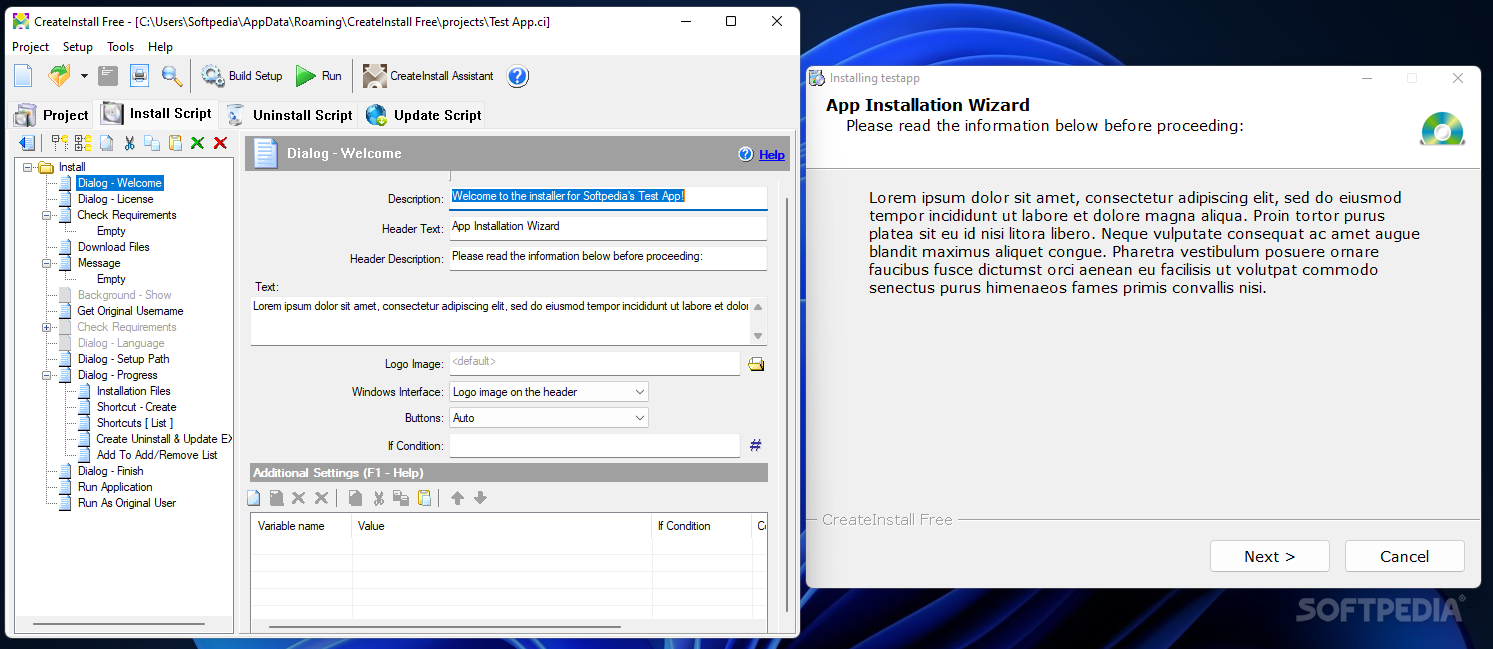This screenshot has width=1493, height=649.
Task: Open project using the folder icon
Action: tap(59, 76)
